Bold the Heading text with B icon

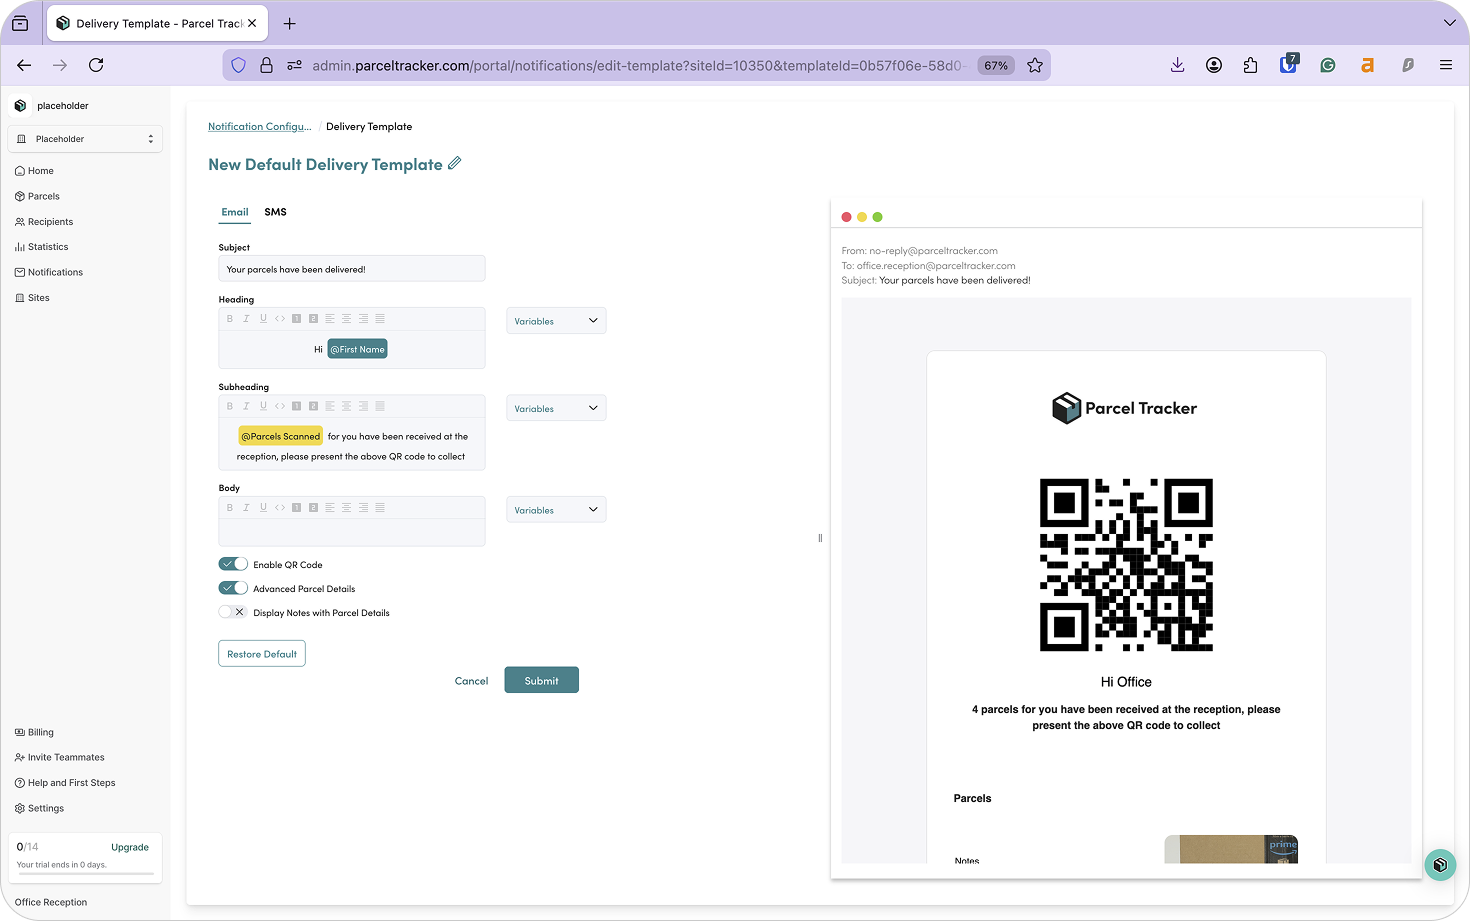click(229, 319)
